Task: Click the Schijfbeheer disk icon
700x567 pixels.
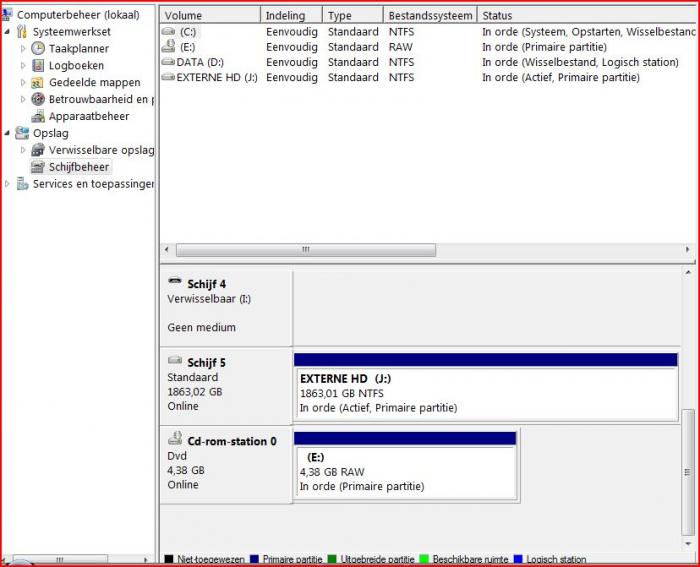Action: coord(38,167)
